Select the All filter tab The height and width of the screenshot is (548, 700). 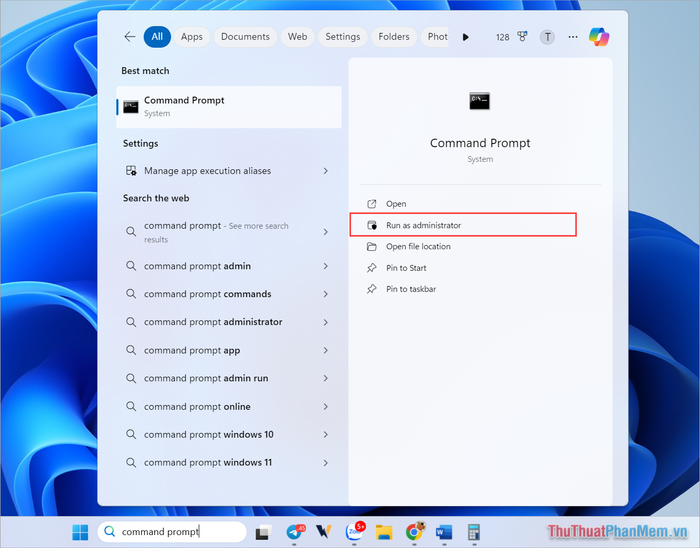[x=157, y=37]
